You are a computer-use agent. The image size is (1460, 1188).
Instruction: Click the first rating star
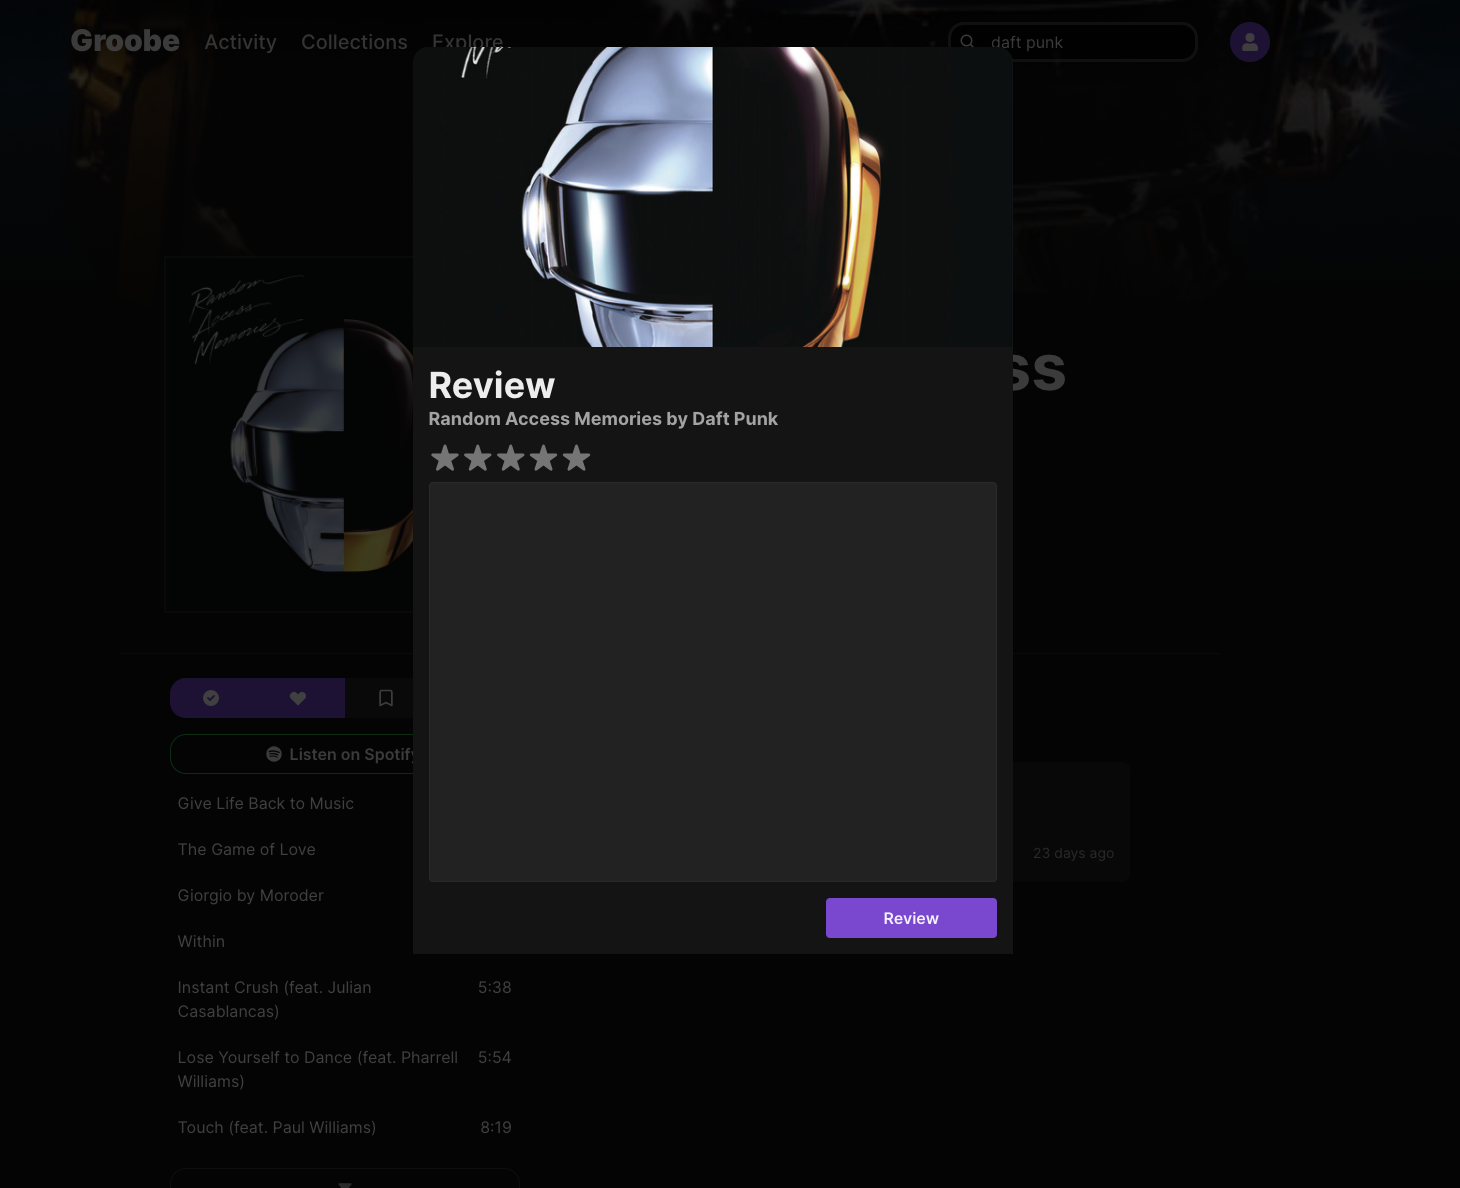tap(445, 458)
